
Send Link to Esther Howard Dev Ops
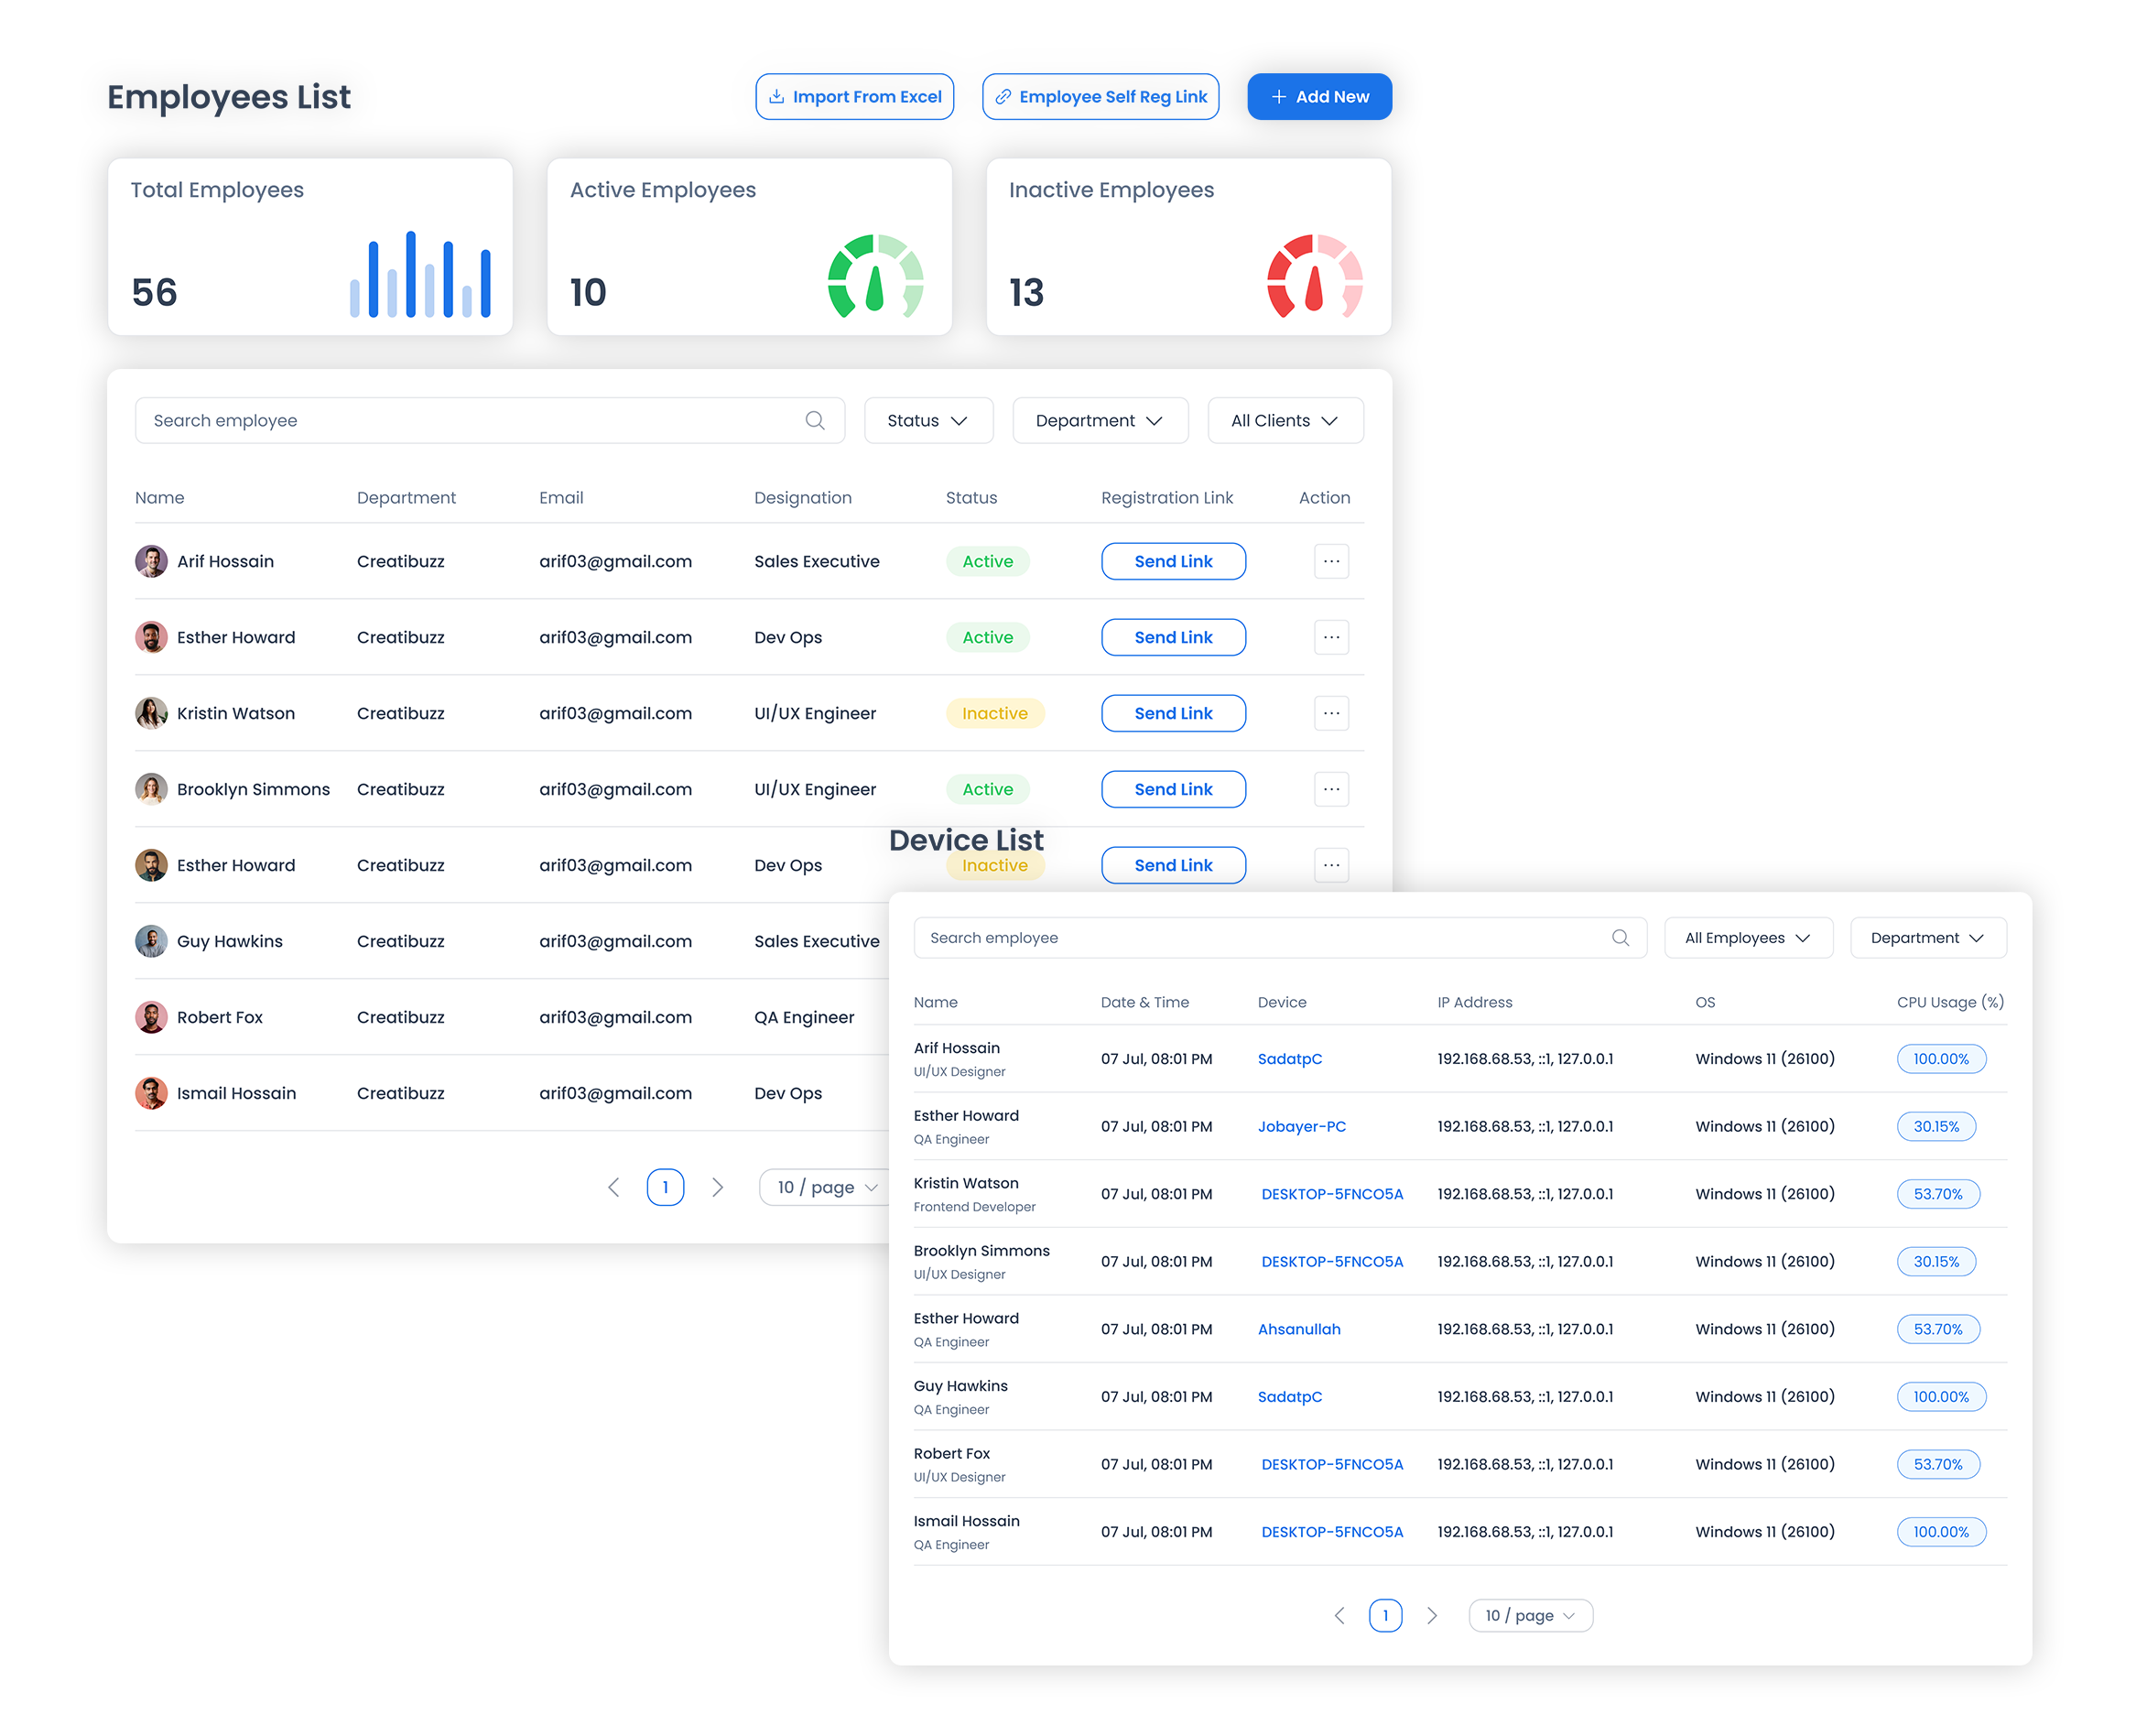[x=1173, y=638]
